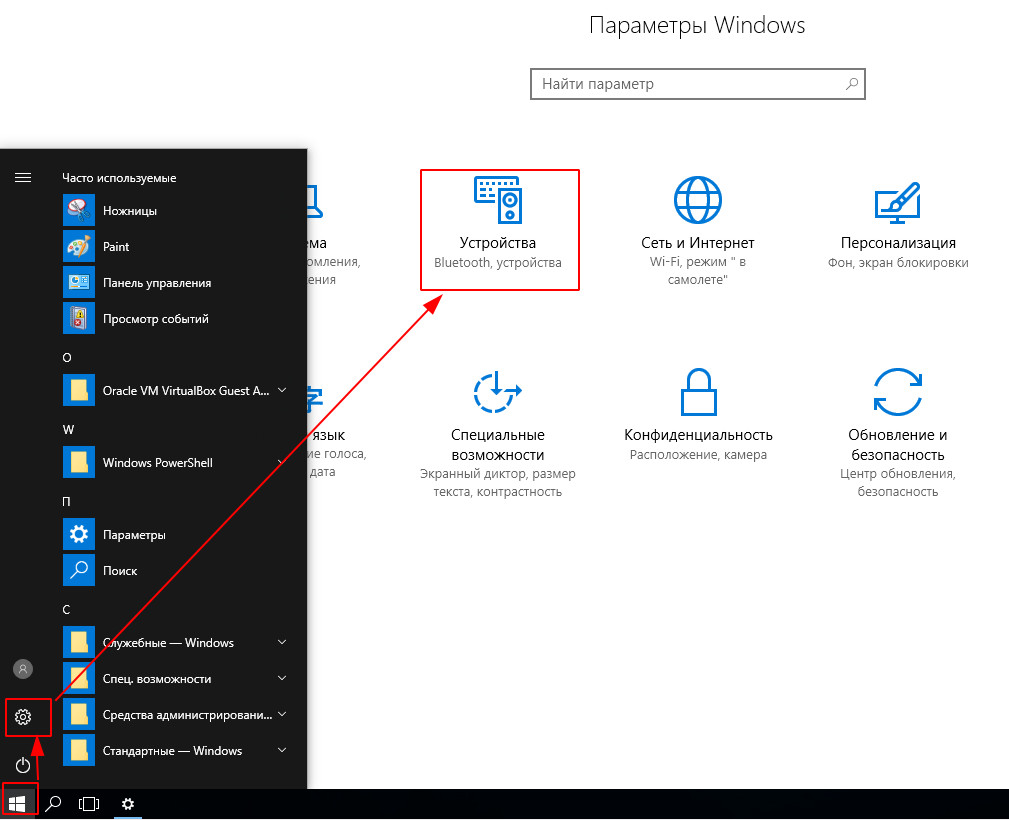Open Просмотр событий app icon
This screenshot has height=820, width=1009.
click(79, 319)
